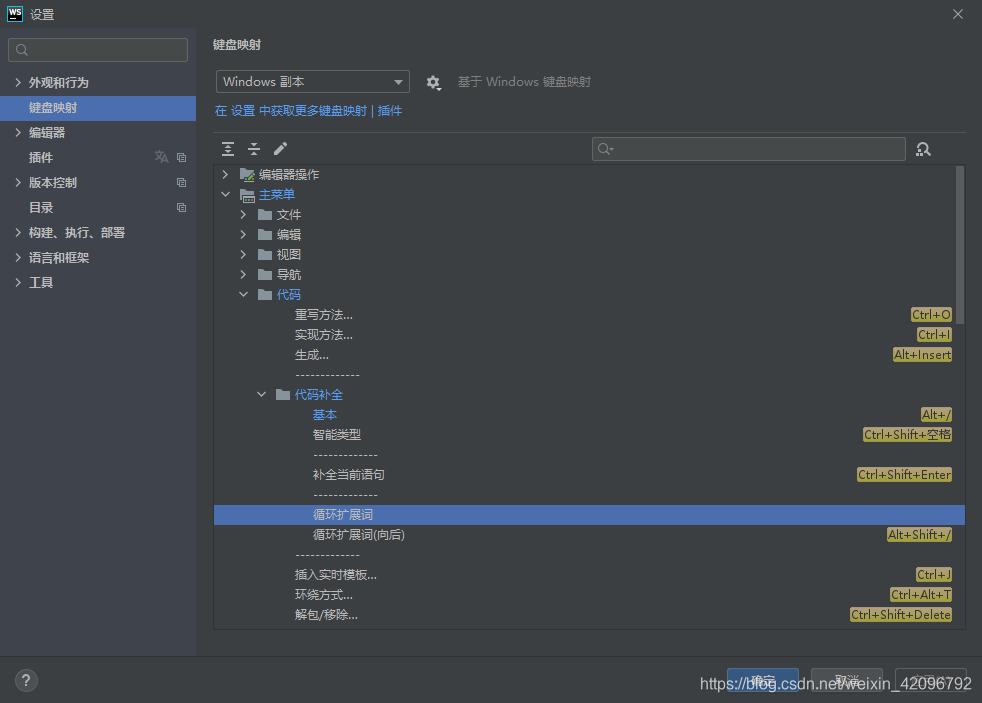Open the 插件 link under keymap dropdown
Viewport: 982px width, 703px height.
[x=390, y=111]
